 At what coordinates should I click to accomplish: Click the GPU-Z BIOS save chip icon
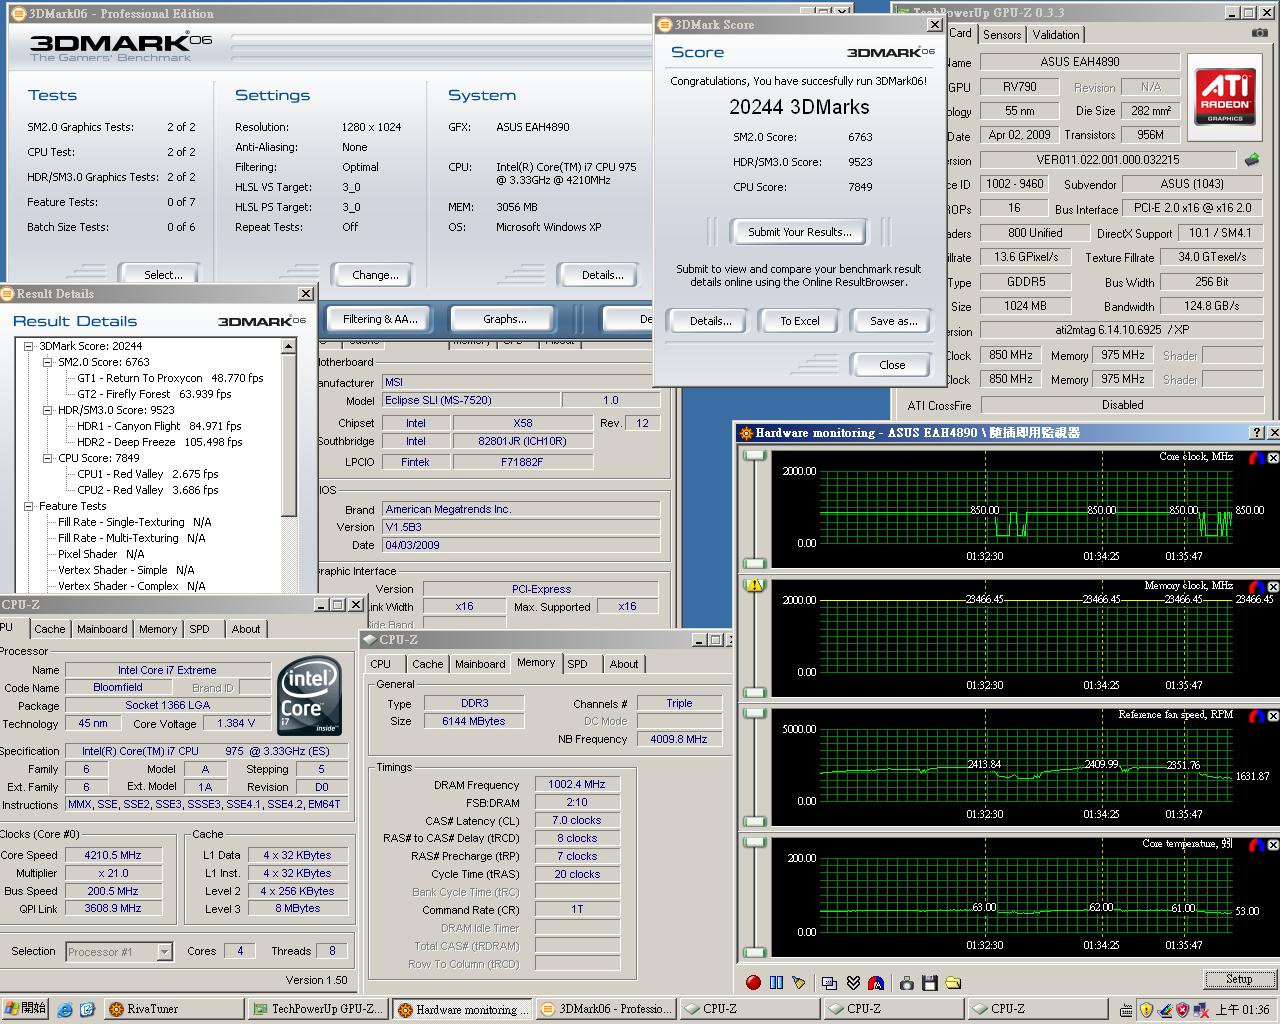(1251, 159)
